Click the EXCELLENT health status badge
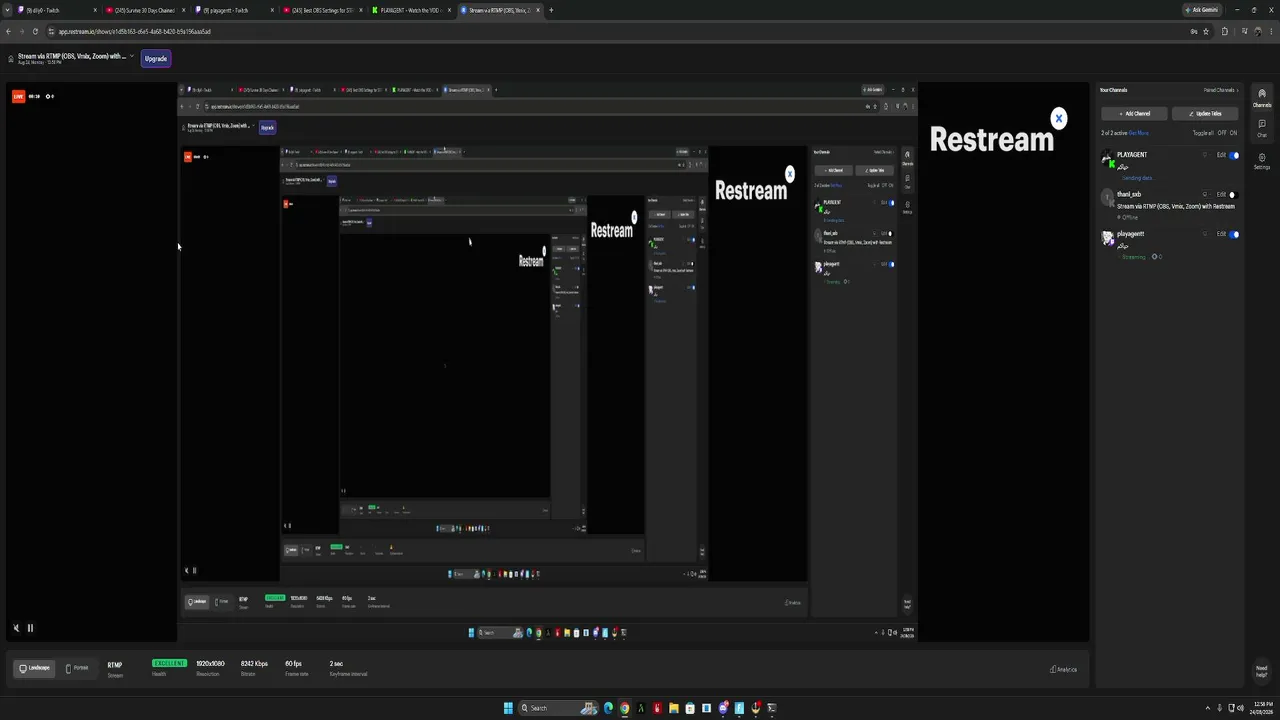 click(169, 663)
